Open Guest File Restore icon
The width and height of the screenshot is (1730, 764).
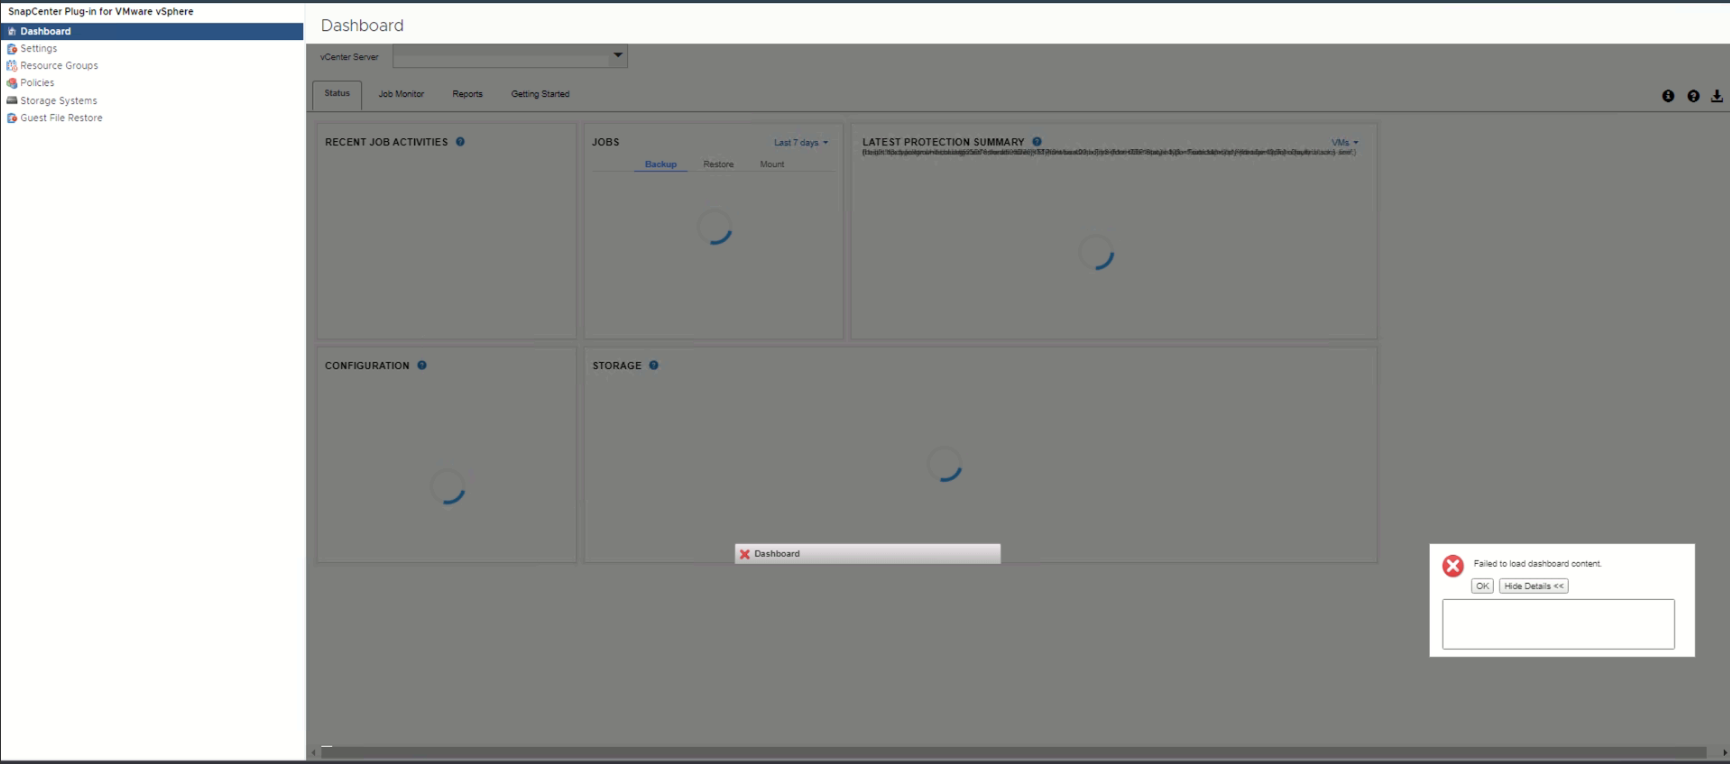tap(12, 118)
